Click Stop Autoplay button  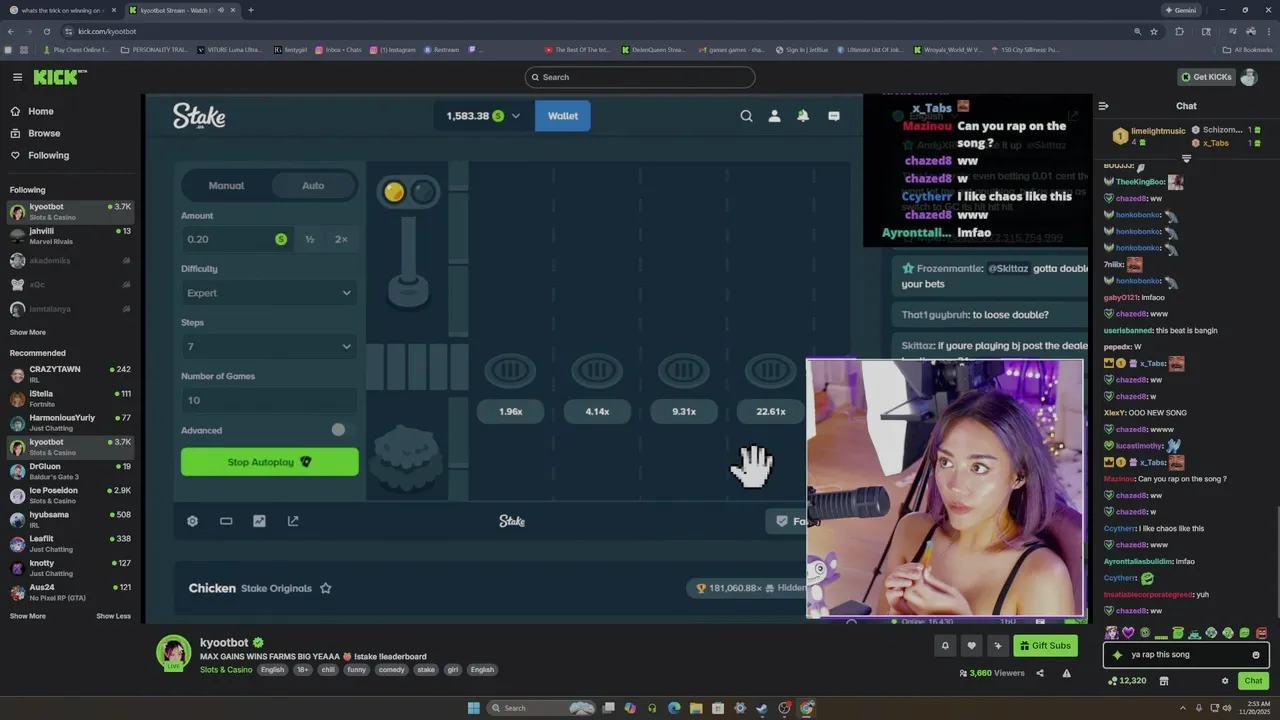point(269,462)
